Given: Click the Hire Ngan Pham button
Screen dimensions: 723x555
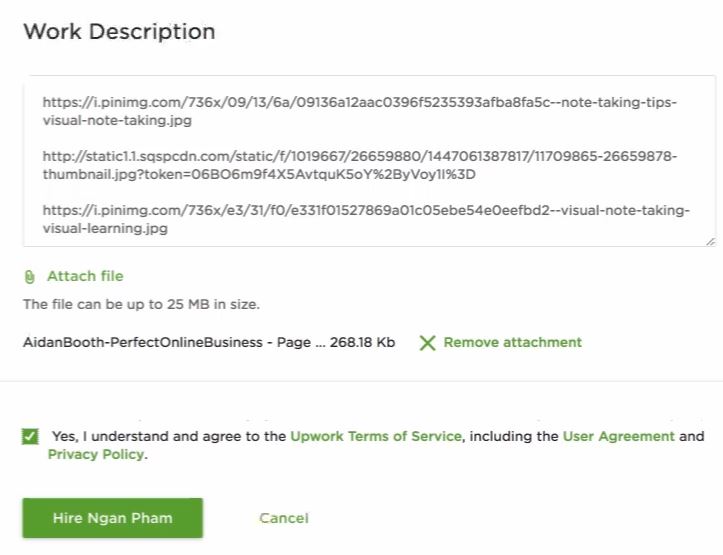Looking at the screenshot, I should (x=113, y=518).
